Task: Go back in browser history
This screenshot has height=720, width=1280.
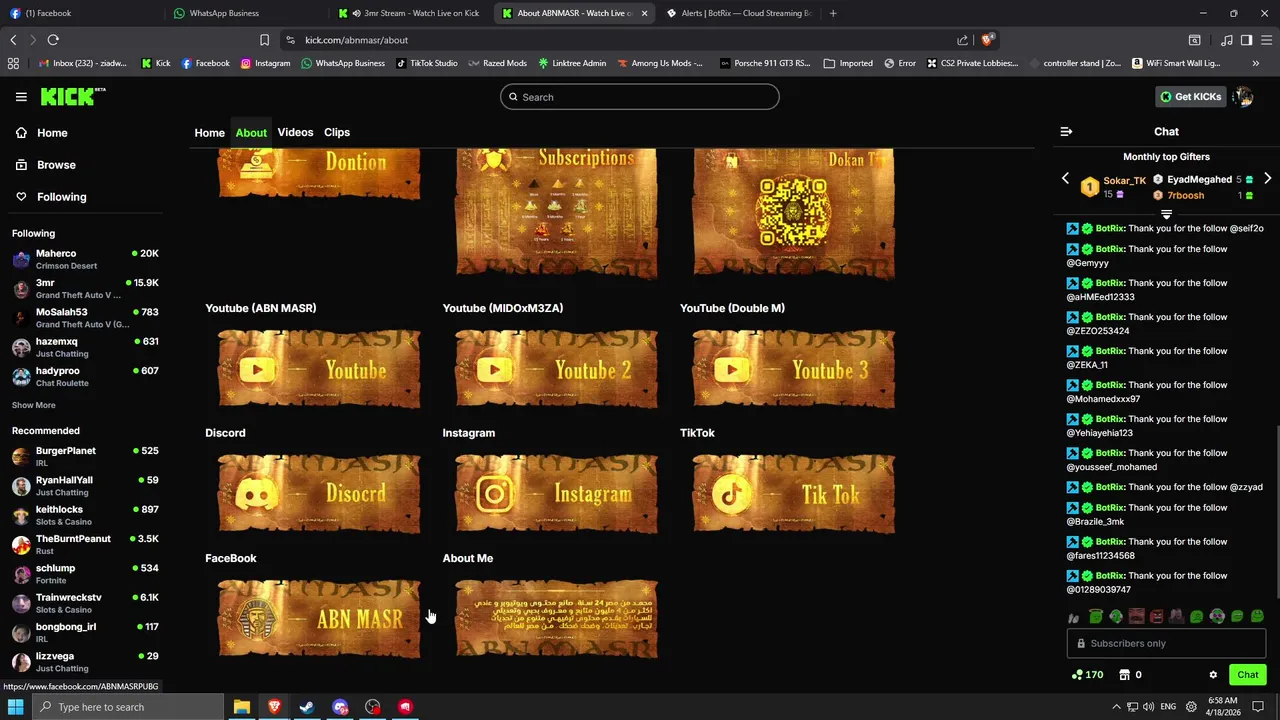Action: coord(13,40)
